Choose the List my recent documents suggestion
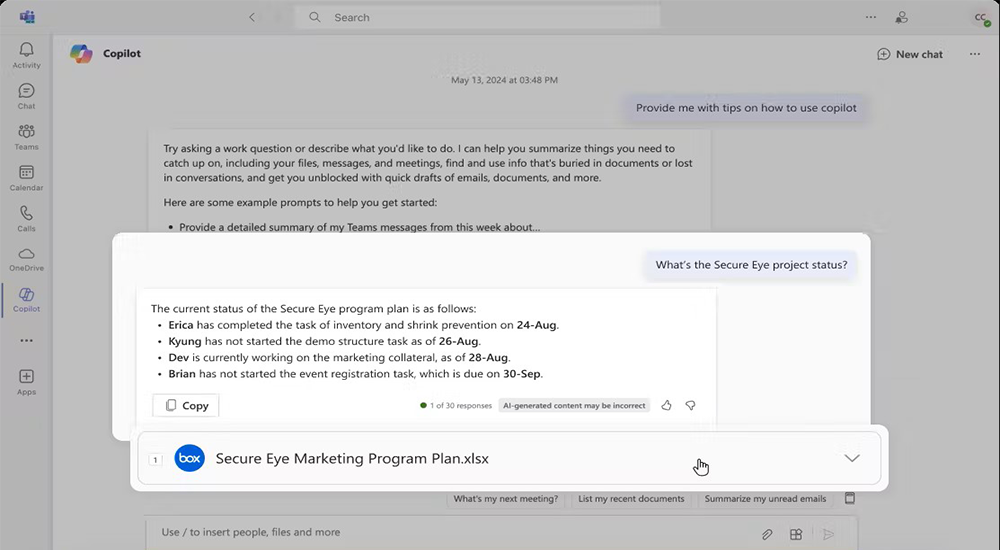The width and height of the screenshot is (1000, 550). click(x=631, y=499)
